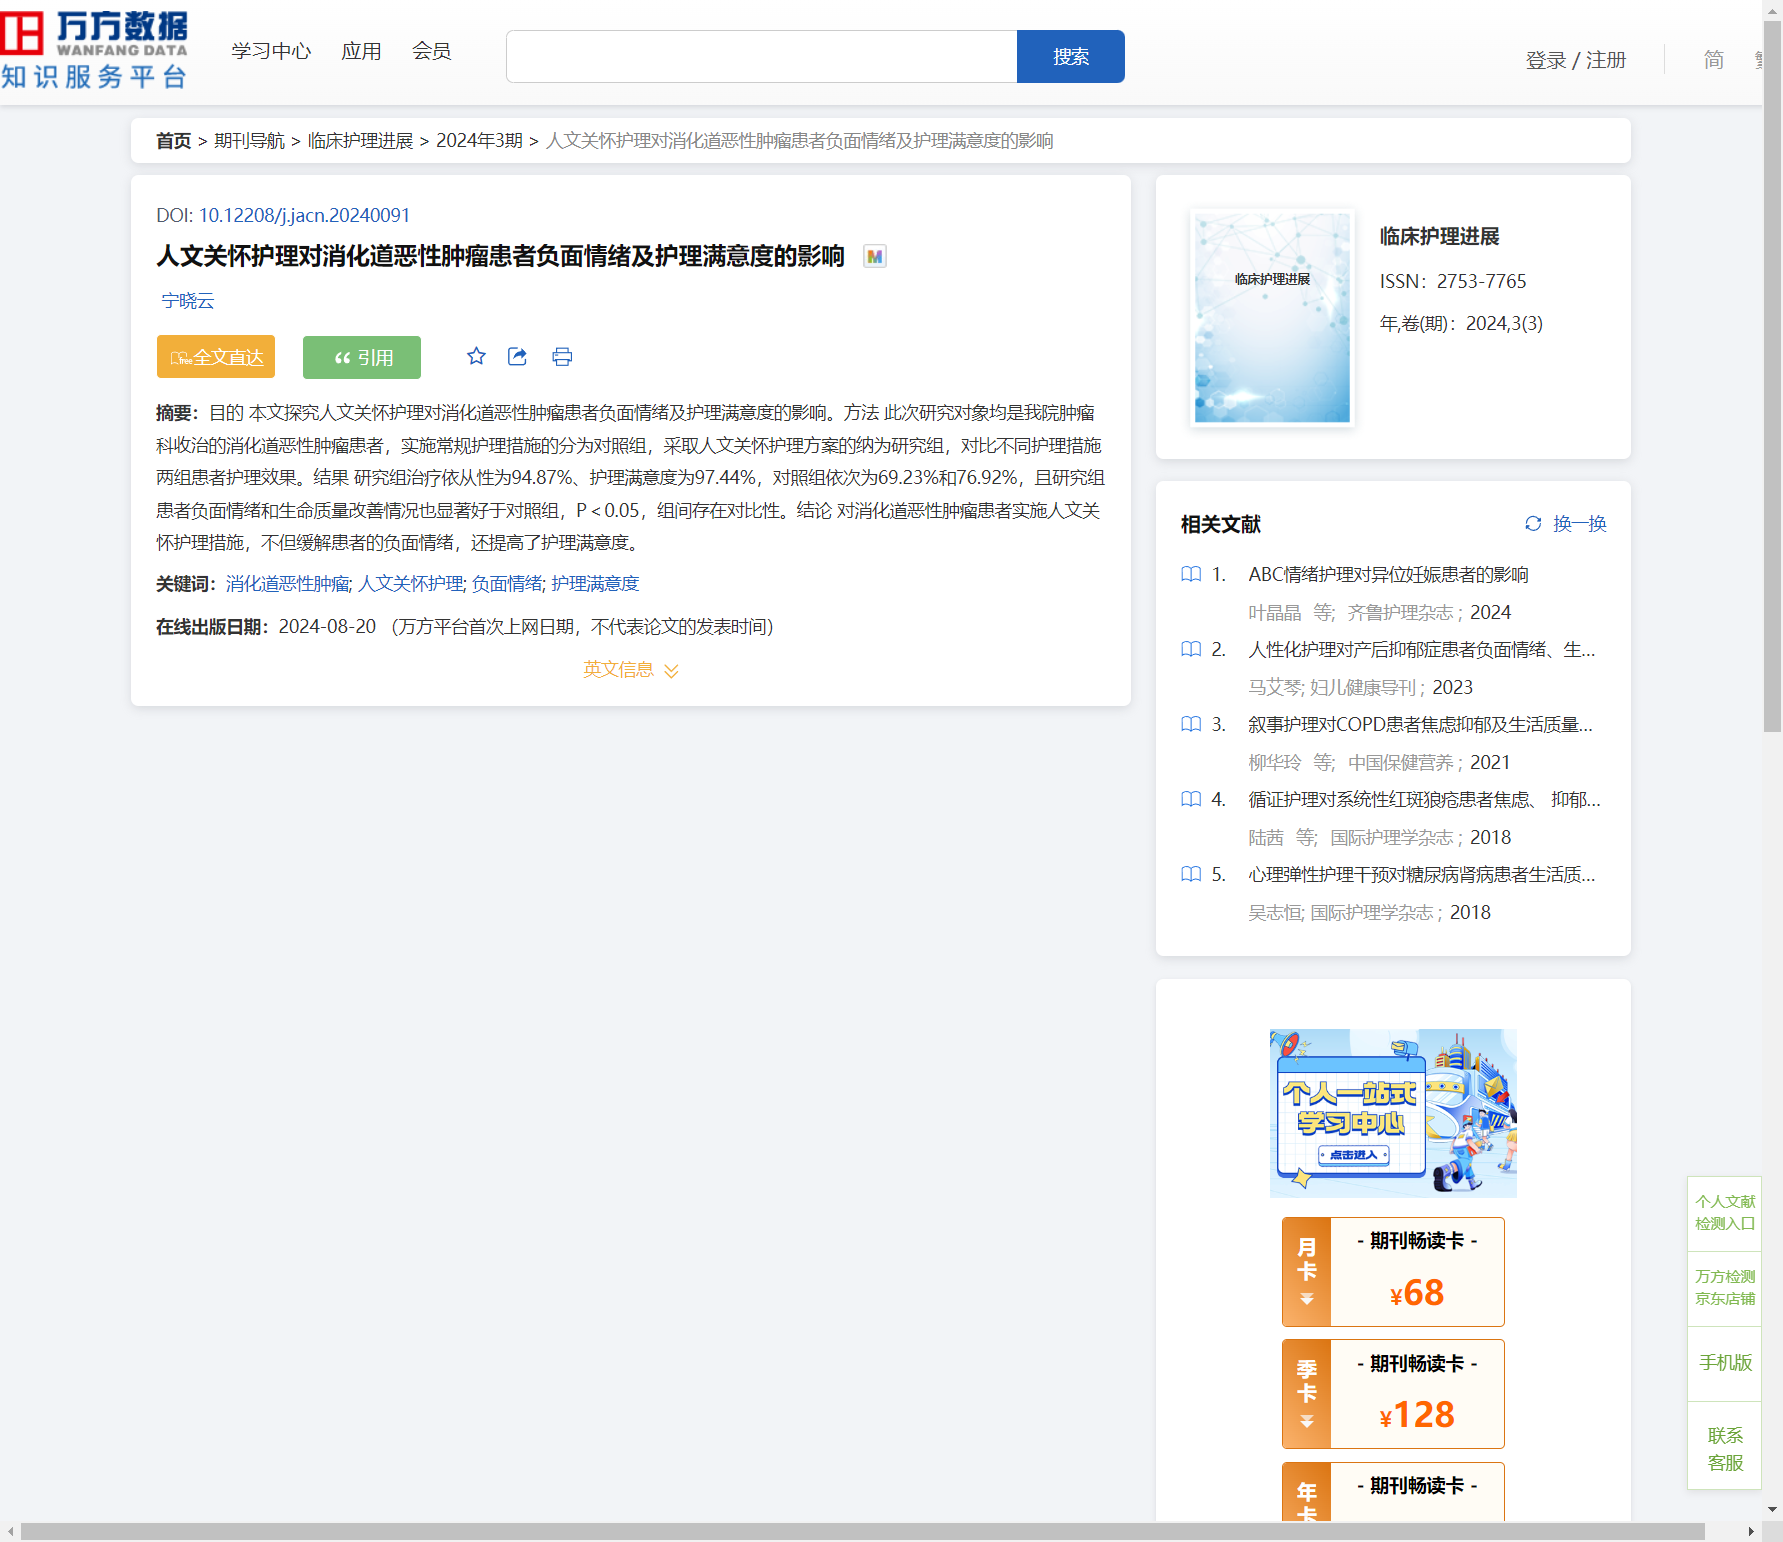Open journal title 临床护理进展 in sidebar
The width and height of the screenshot is (1783, 1542).
(x=1440, y=236)
